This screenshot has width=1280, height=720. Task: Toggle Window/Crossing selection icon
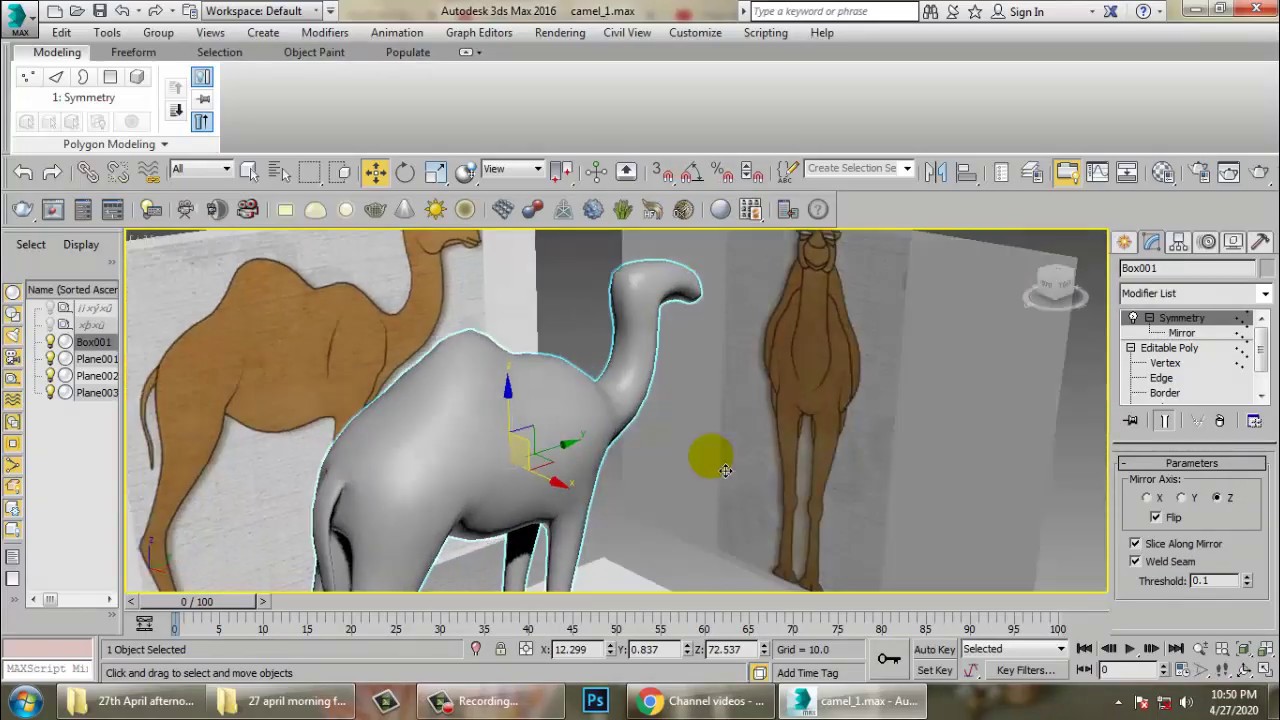(339, 172)
